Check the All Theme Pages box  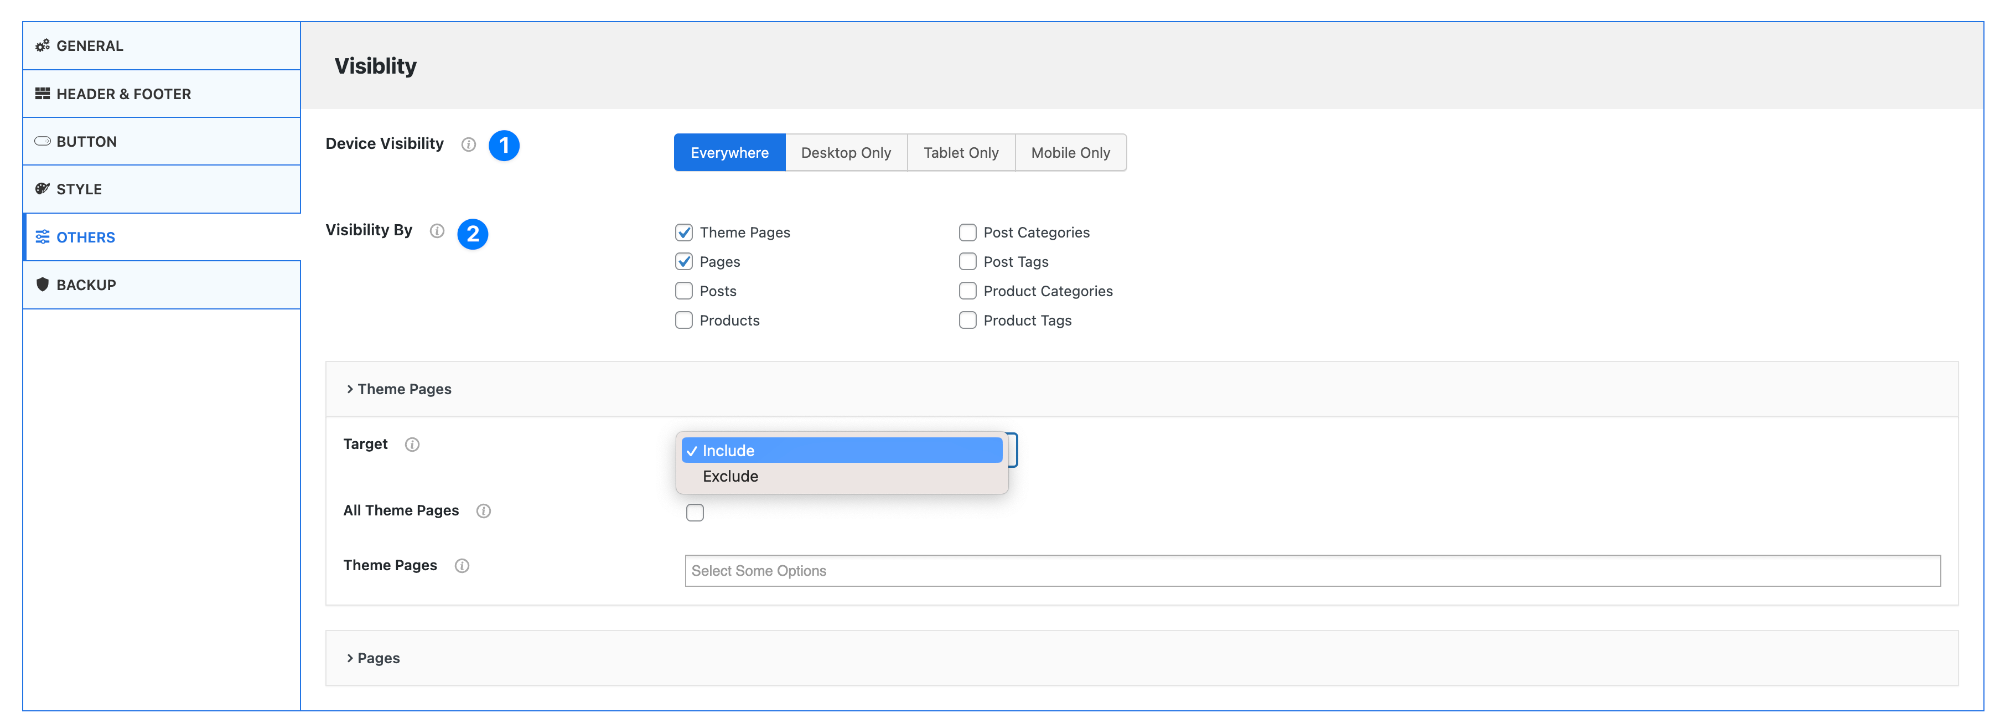[695, 513]
